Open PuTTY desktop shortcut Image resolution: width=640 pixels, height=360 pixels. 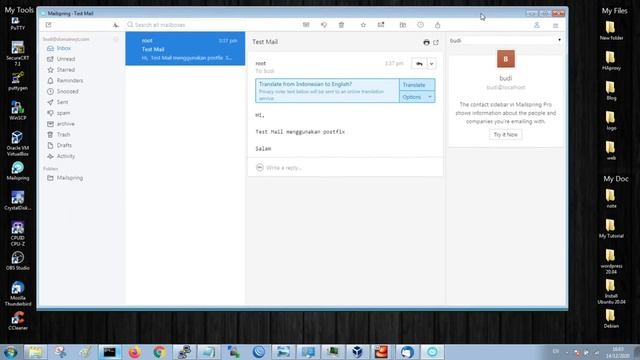point(18,24)
